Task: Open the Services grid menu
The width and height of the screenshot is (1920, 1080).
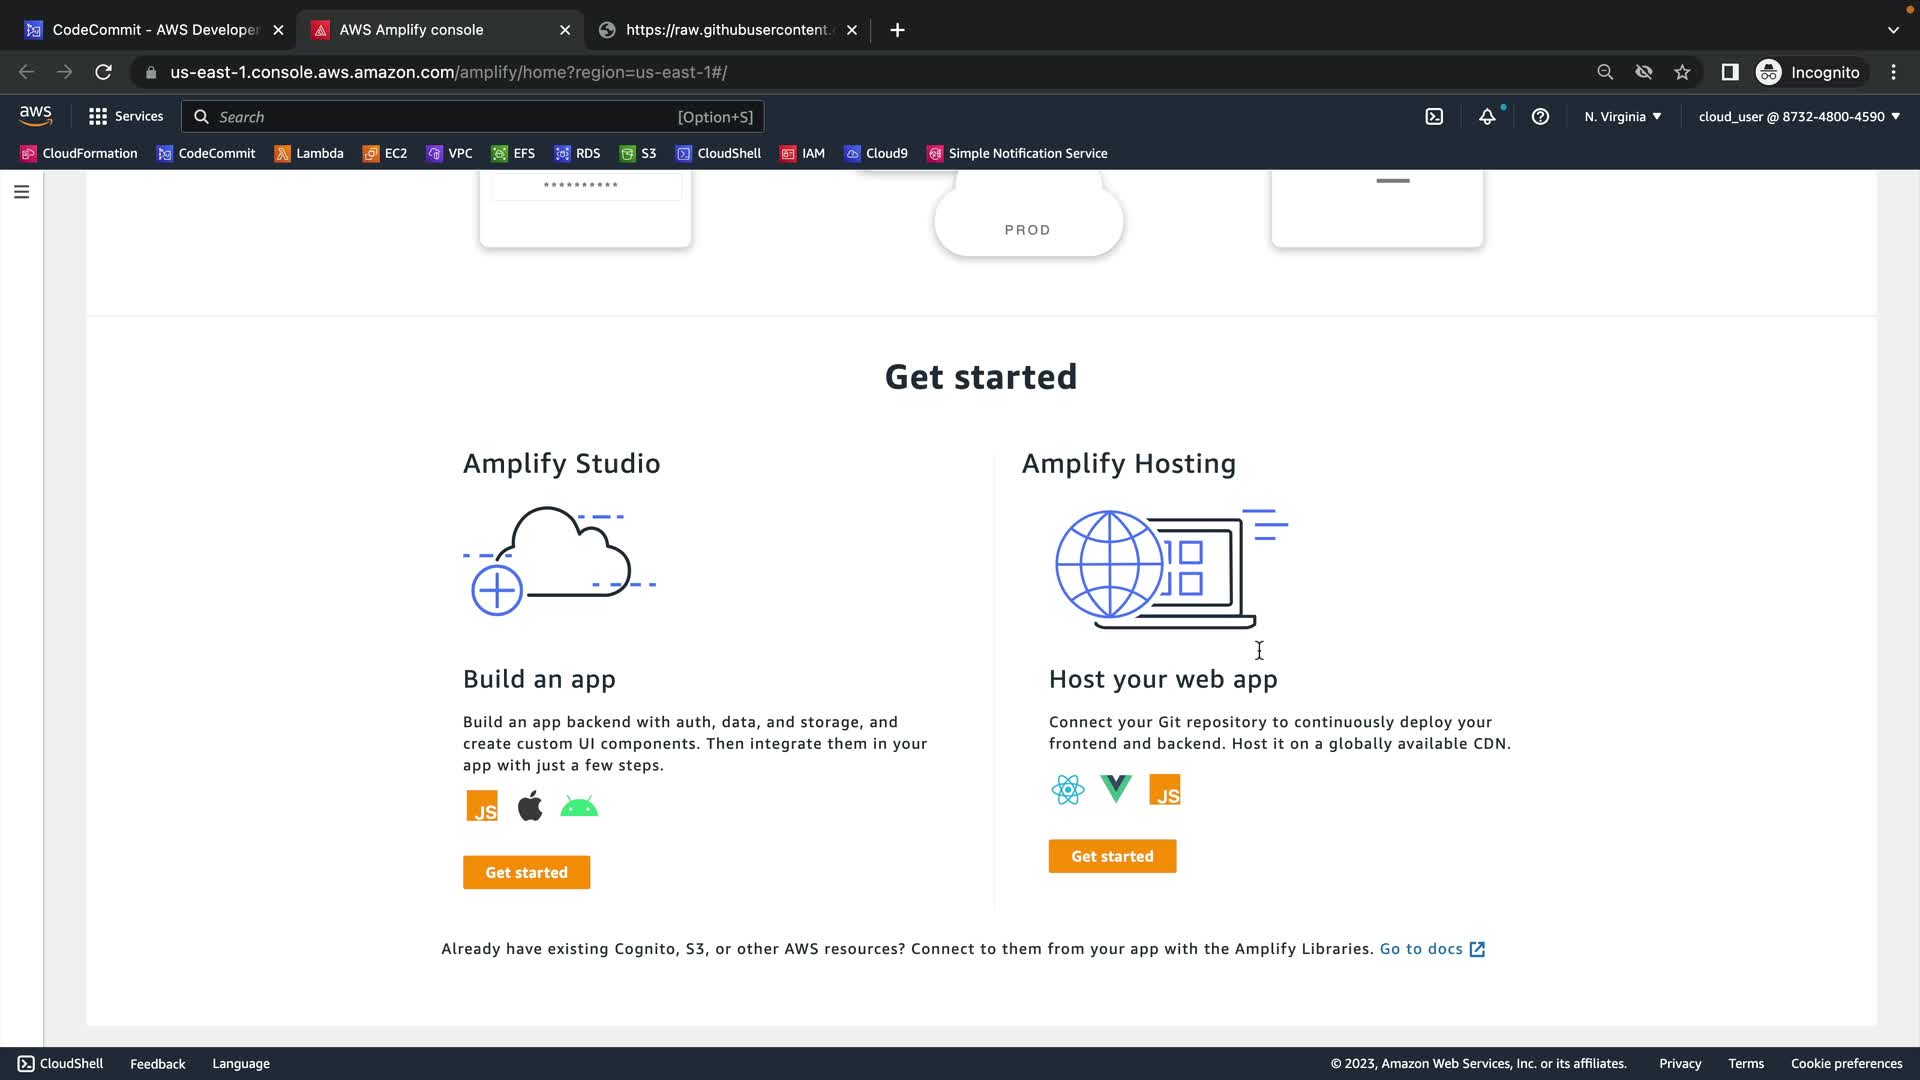Action: tap(126, 117)
